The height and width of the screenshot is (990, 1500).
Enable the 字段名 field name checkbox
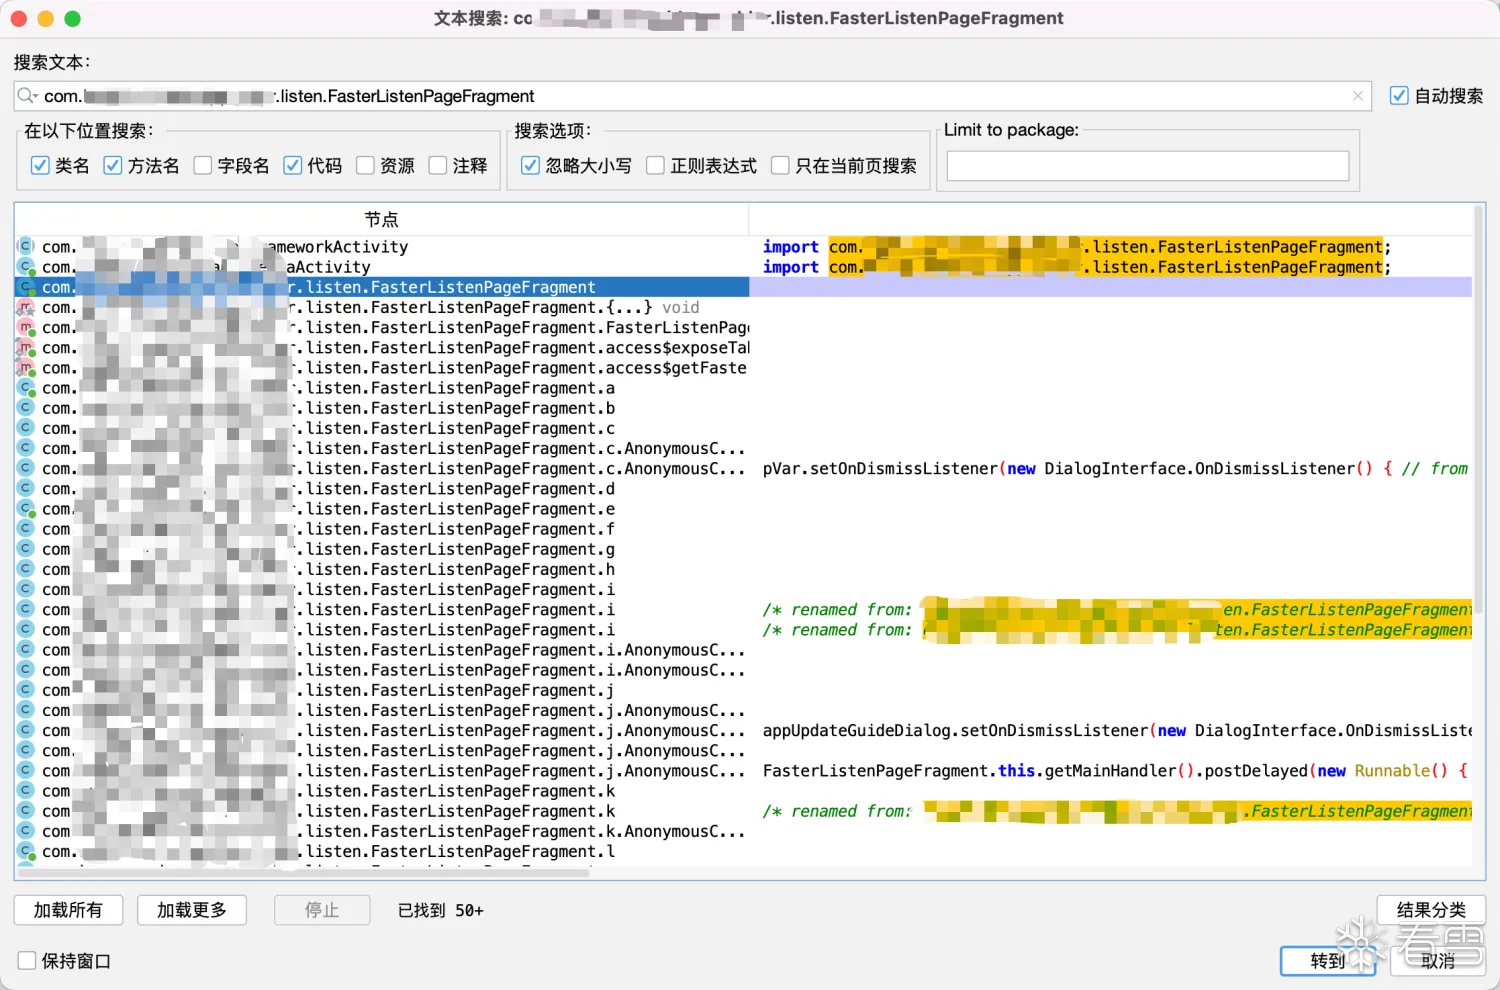tap(203, 165)
